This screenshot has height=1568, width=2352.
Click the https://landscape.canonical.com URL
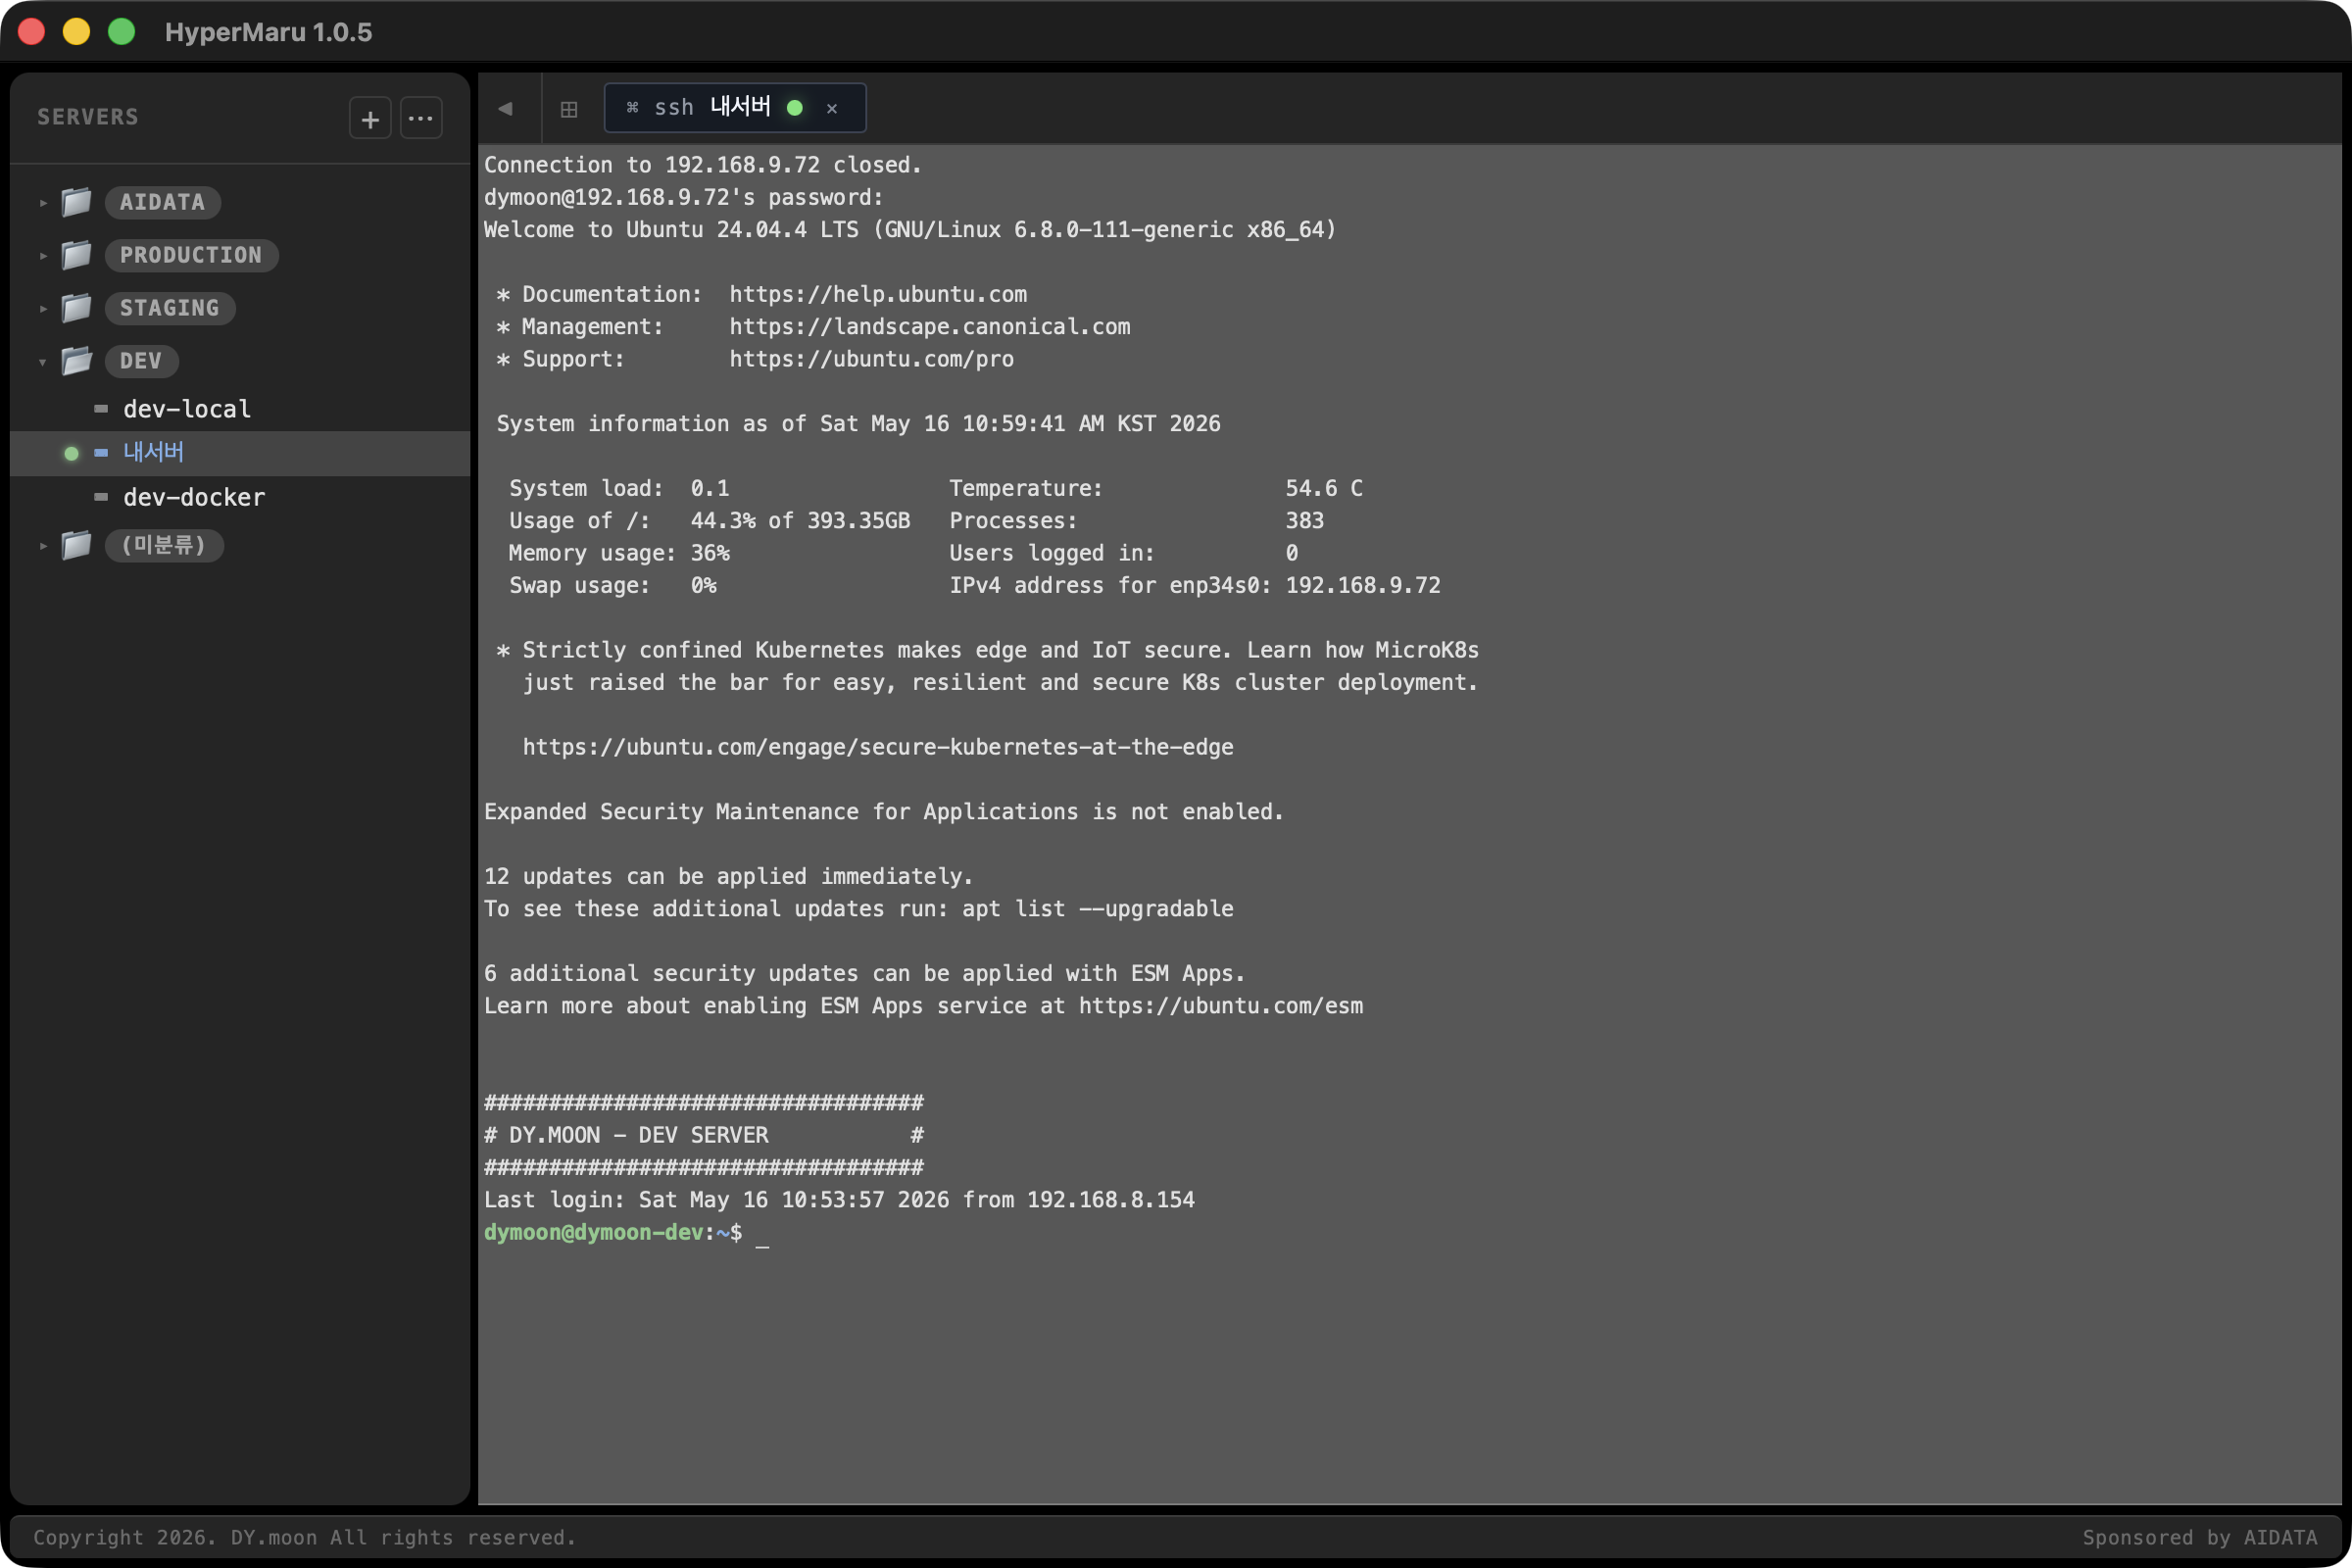point(930,327)
